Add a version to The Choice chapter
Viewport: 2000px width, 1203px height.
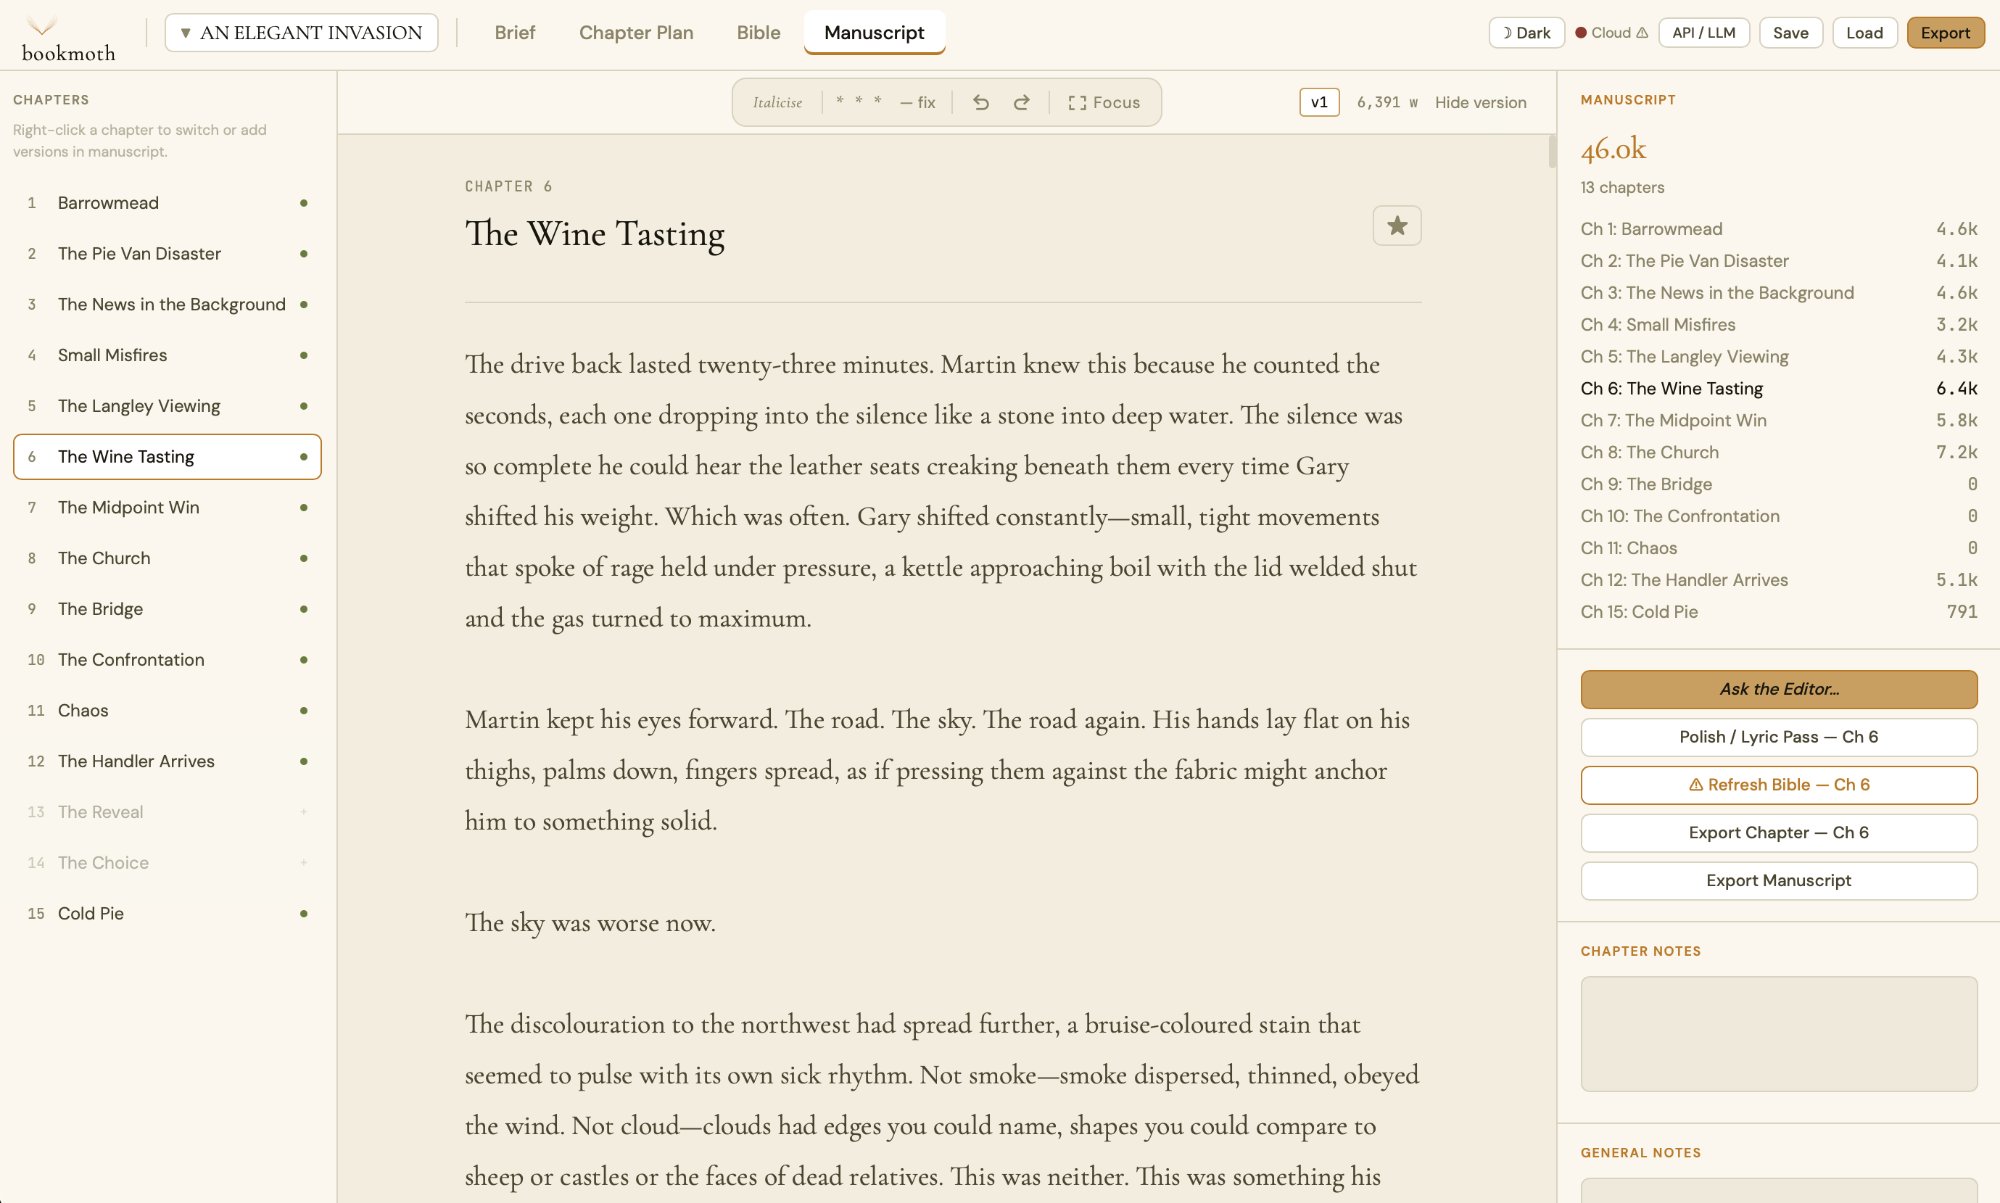304,862
